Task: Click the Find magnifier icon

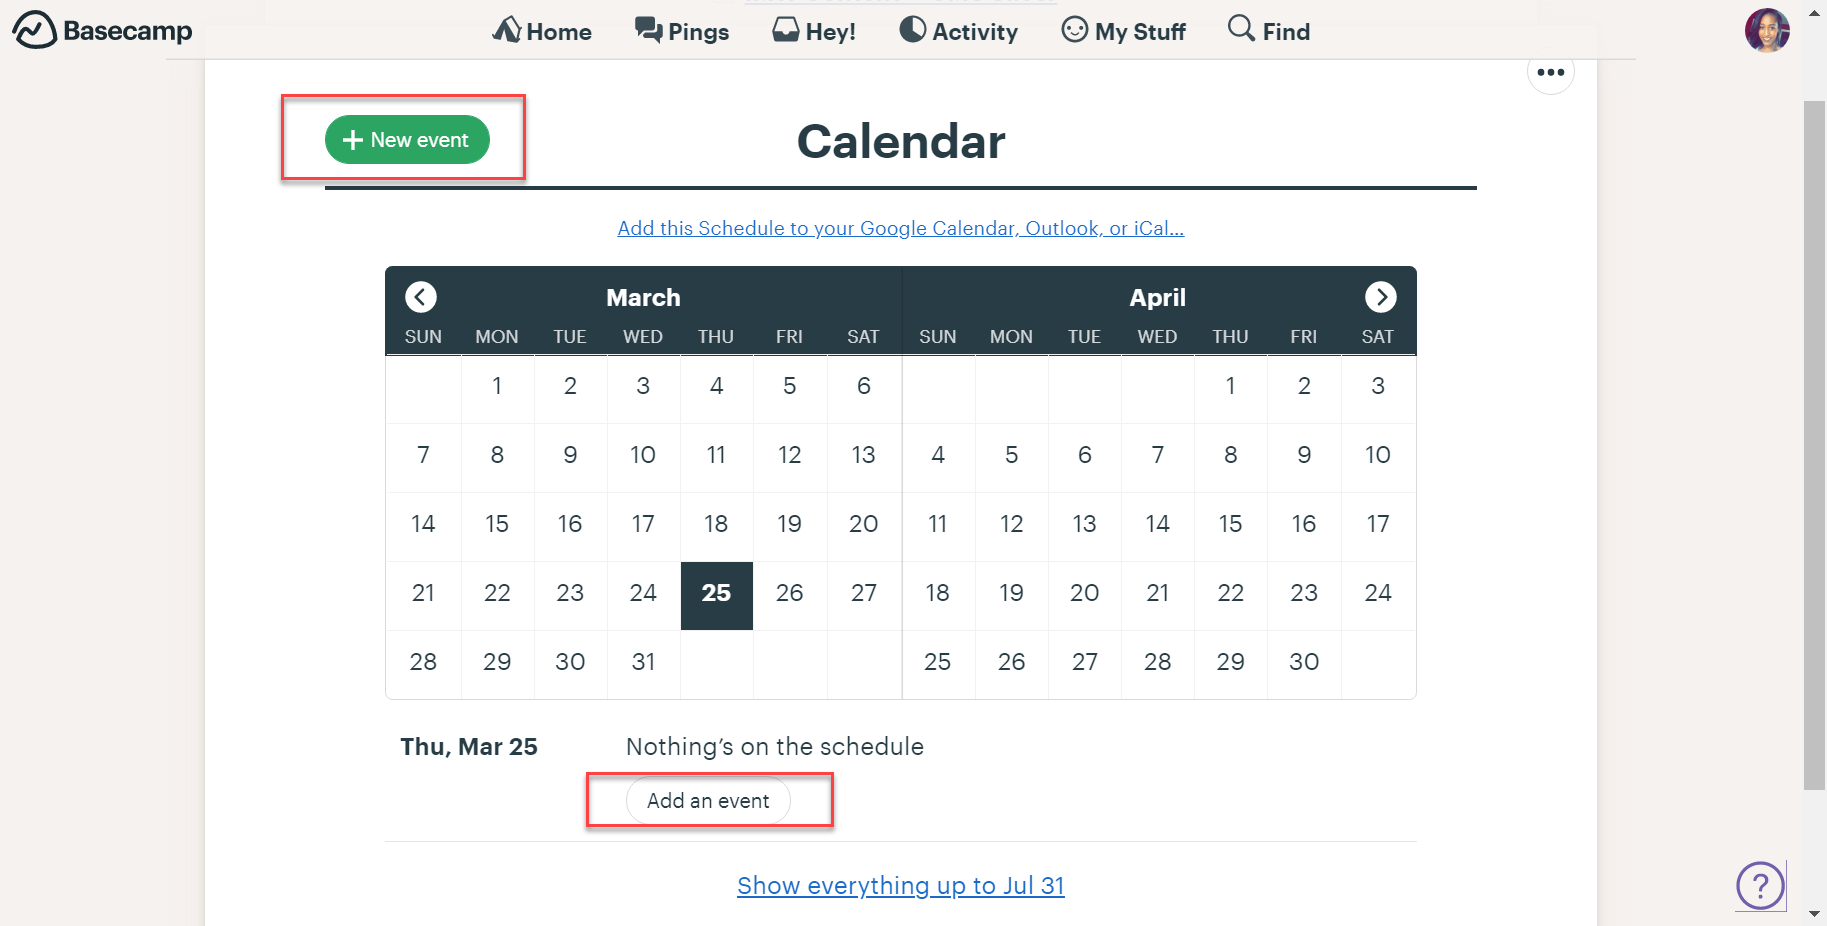Action: point(1241,28)
